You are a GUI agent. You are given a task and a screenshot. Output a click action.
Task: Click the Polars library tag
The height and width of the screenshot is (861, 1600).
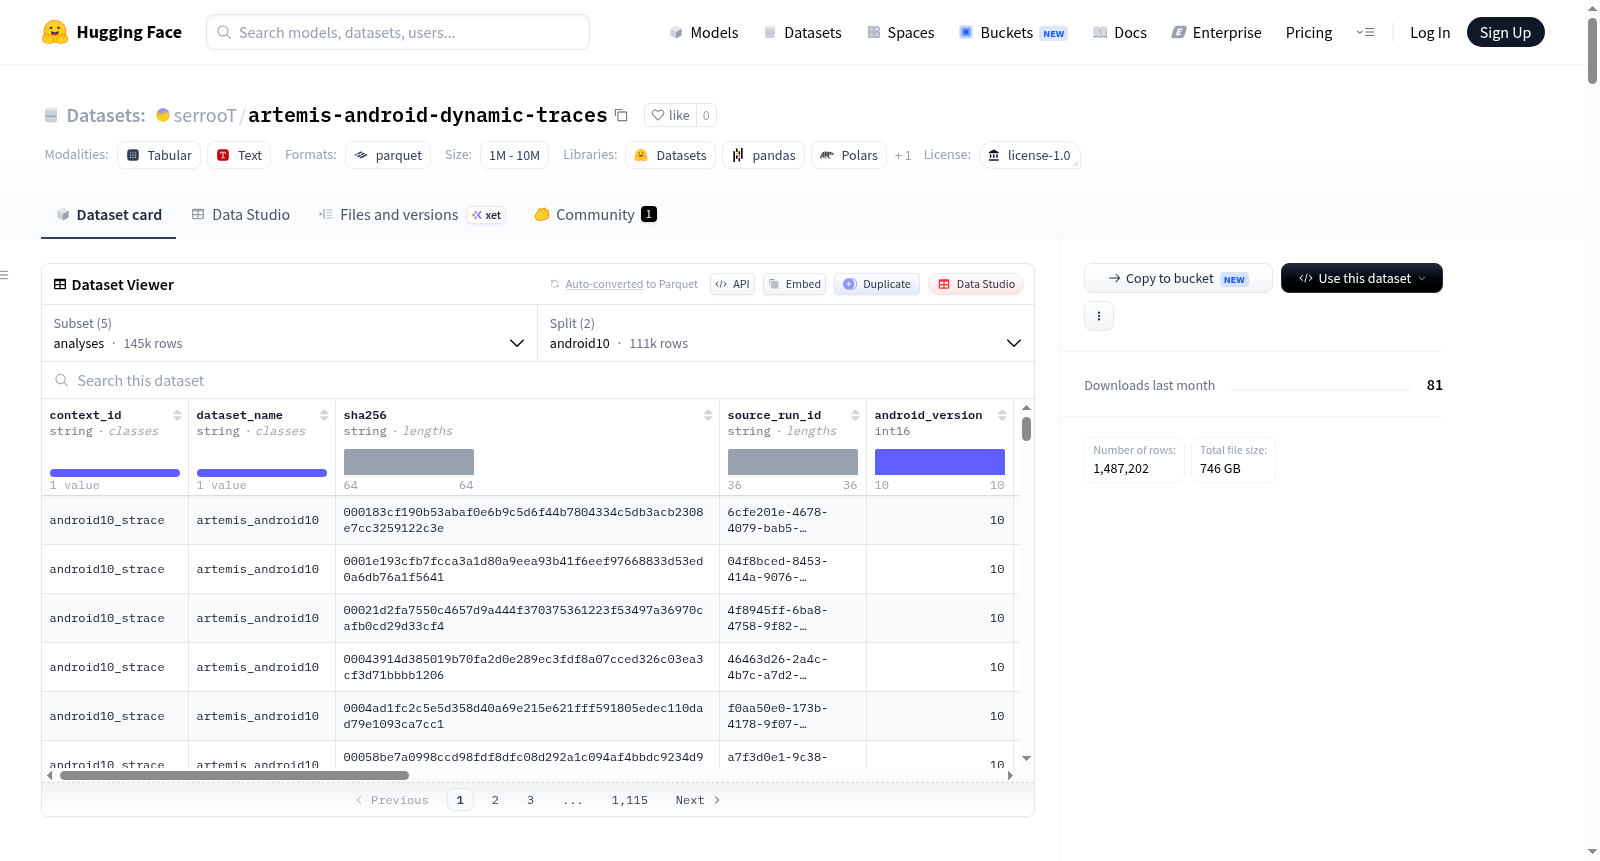click(x=849, y=155)
